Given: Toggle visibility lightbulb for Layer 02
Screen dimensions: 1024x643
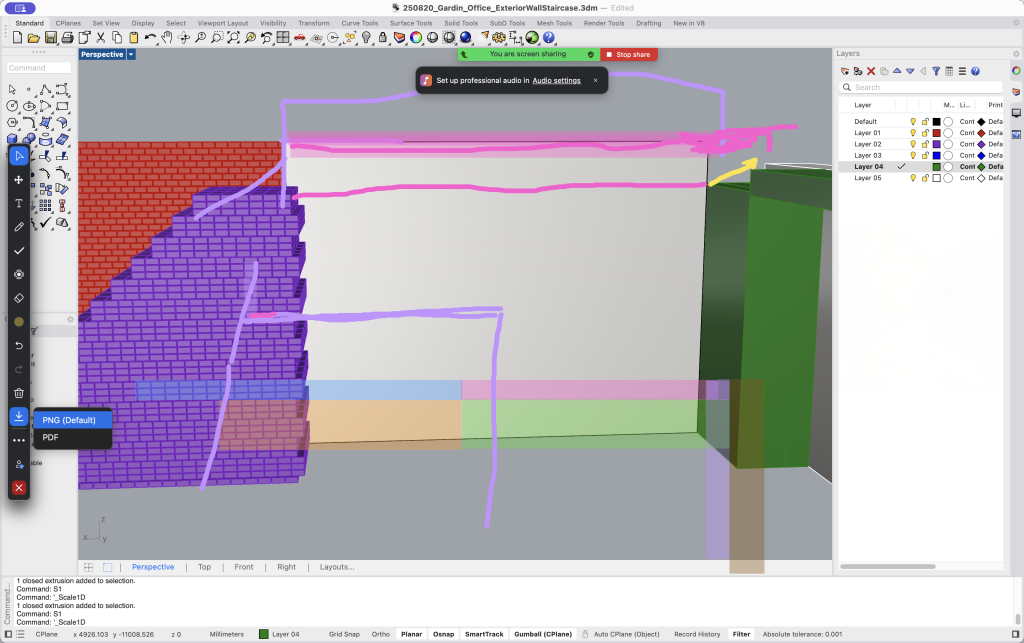Looking at the screenshot, I should click(913, 144).
